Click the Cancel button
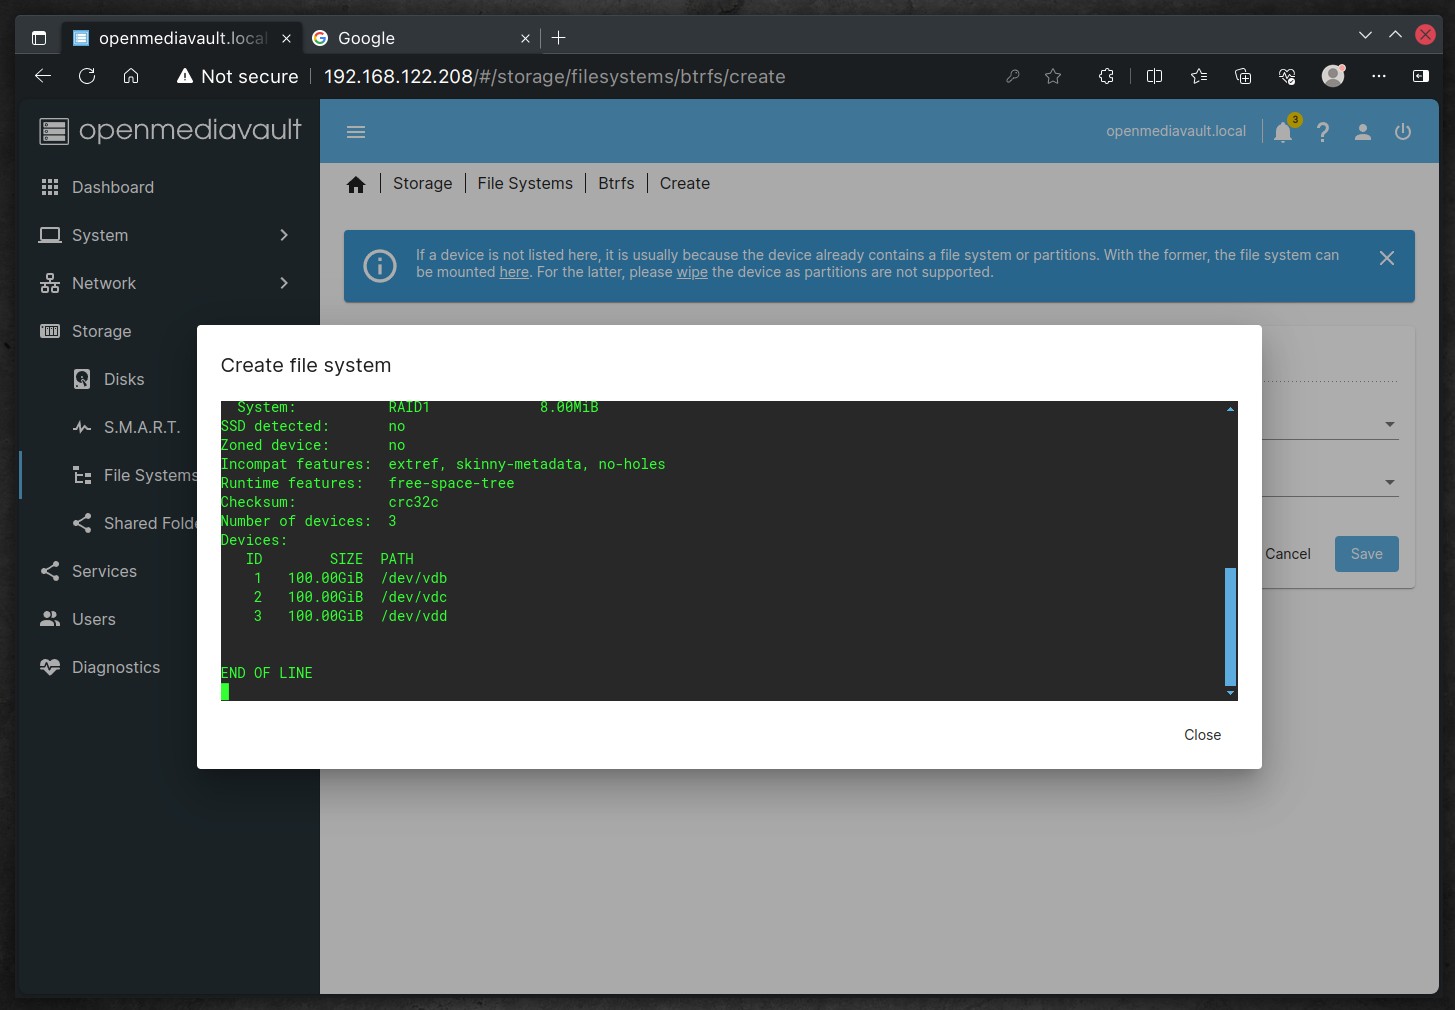 [x=1288, y=554]
